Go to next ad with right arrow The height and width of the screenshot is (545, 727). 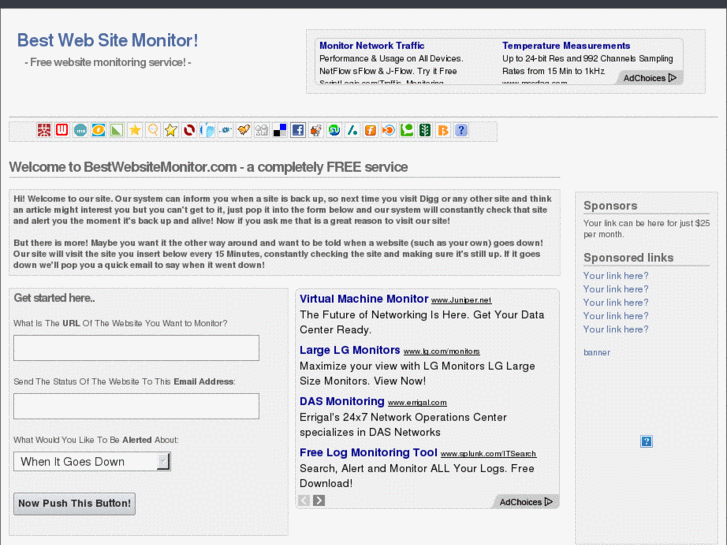coord(319,500)
